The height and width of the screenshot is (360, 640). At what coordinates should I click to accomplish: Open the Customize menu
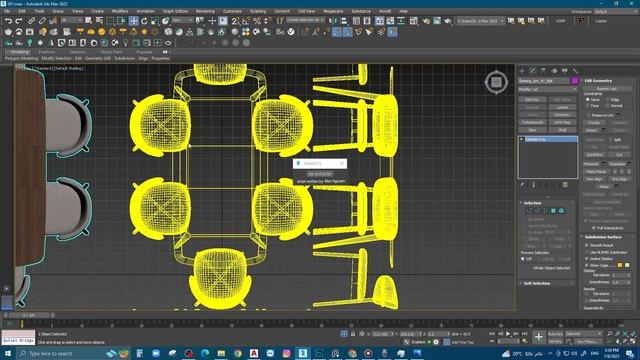click(x=232, y=11)
